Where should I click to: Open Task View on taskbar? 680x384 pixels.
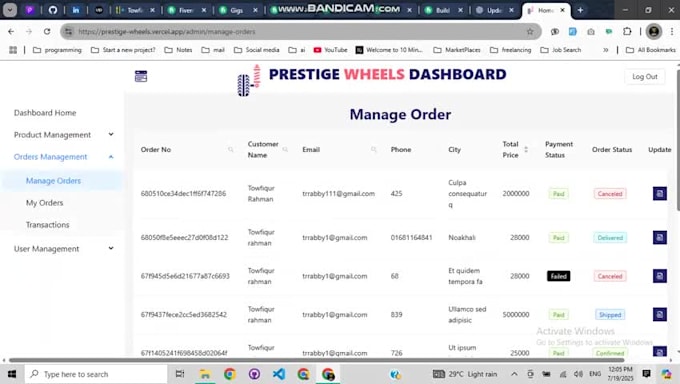point(180,374)
